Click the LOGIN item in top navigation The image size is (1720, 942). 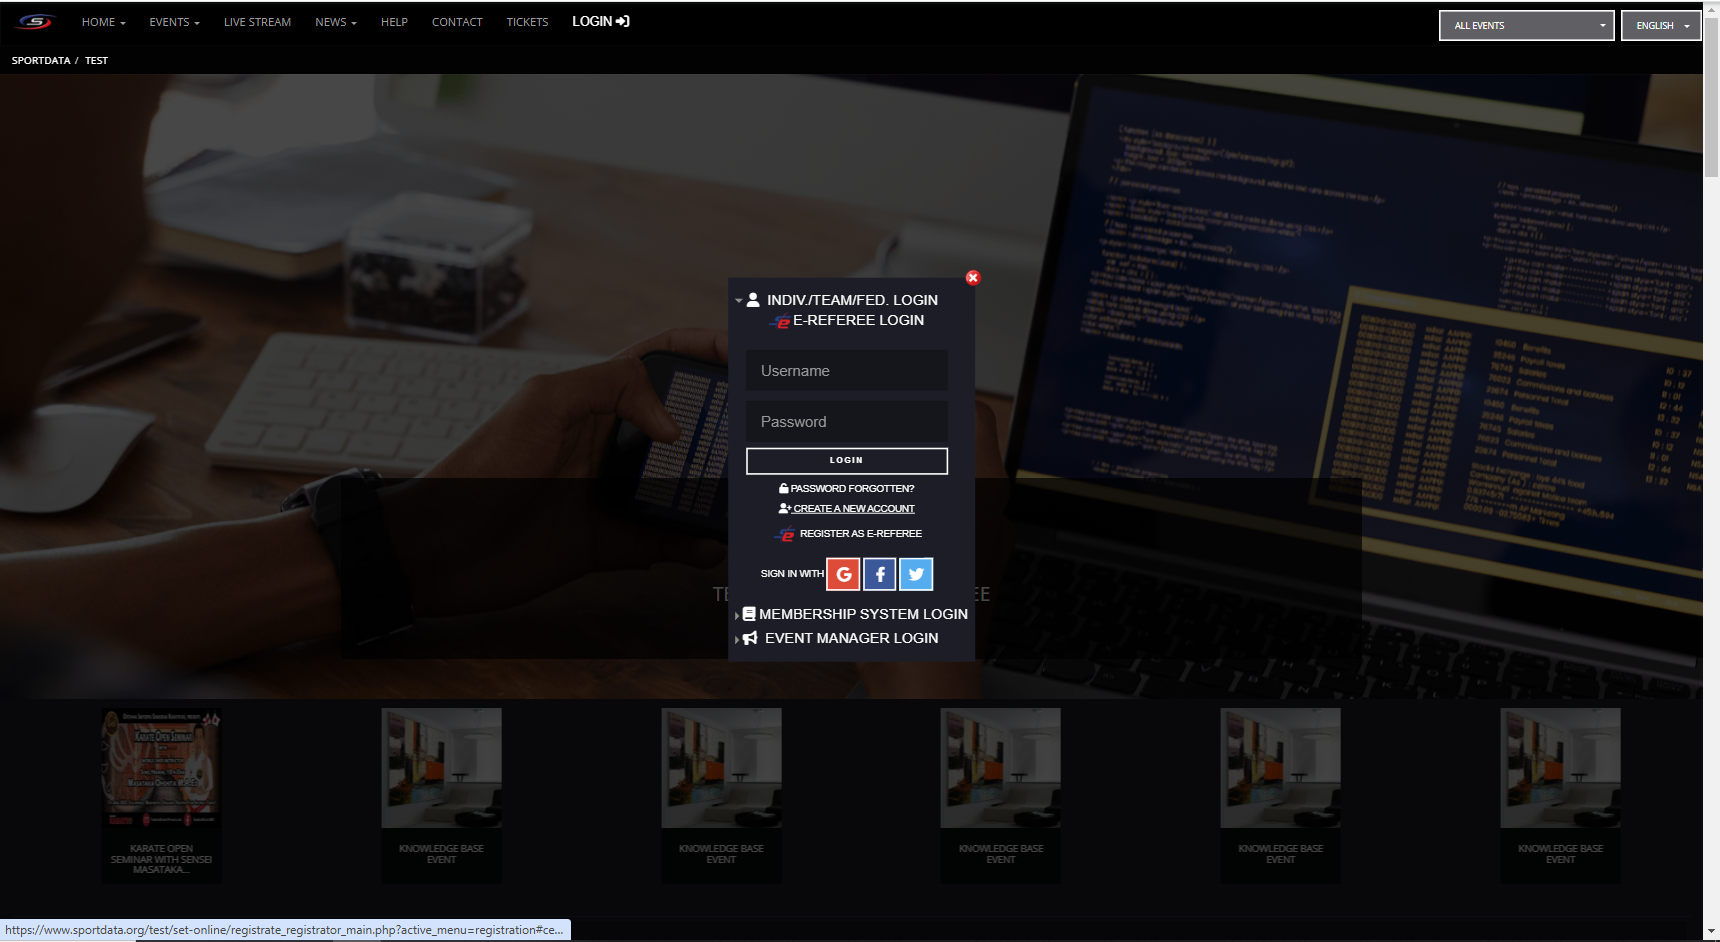(x=600, y=22)
